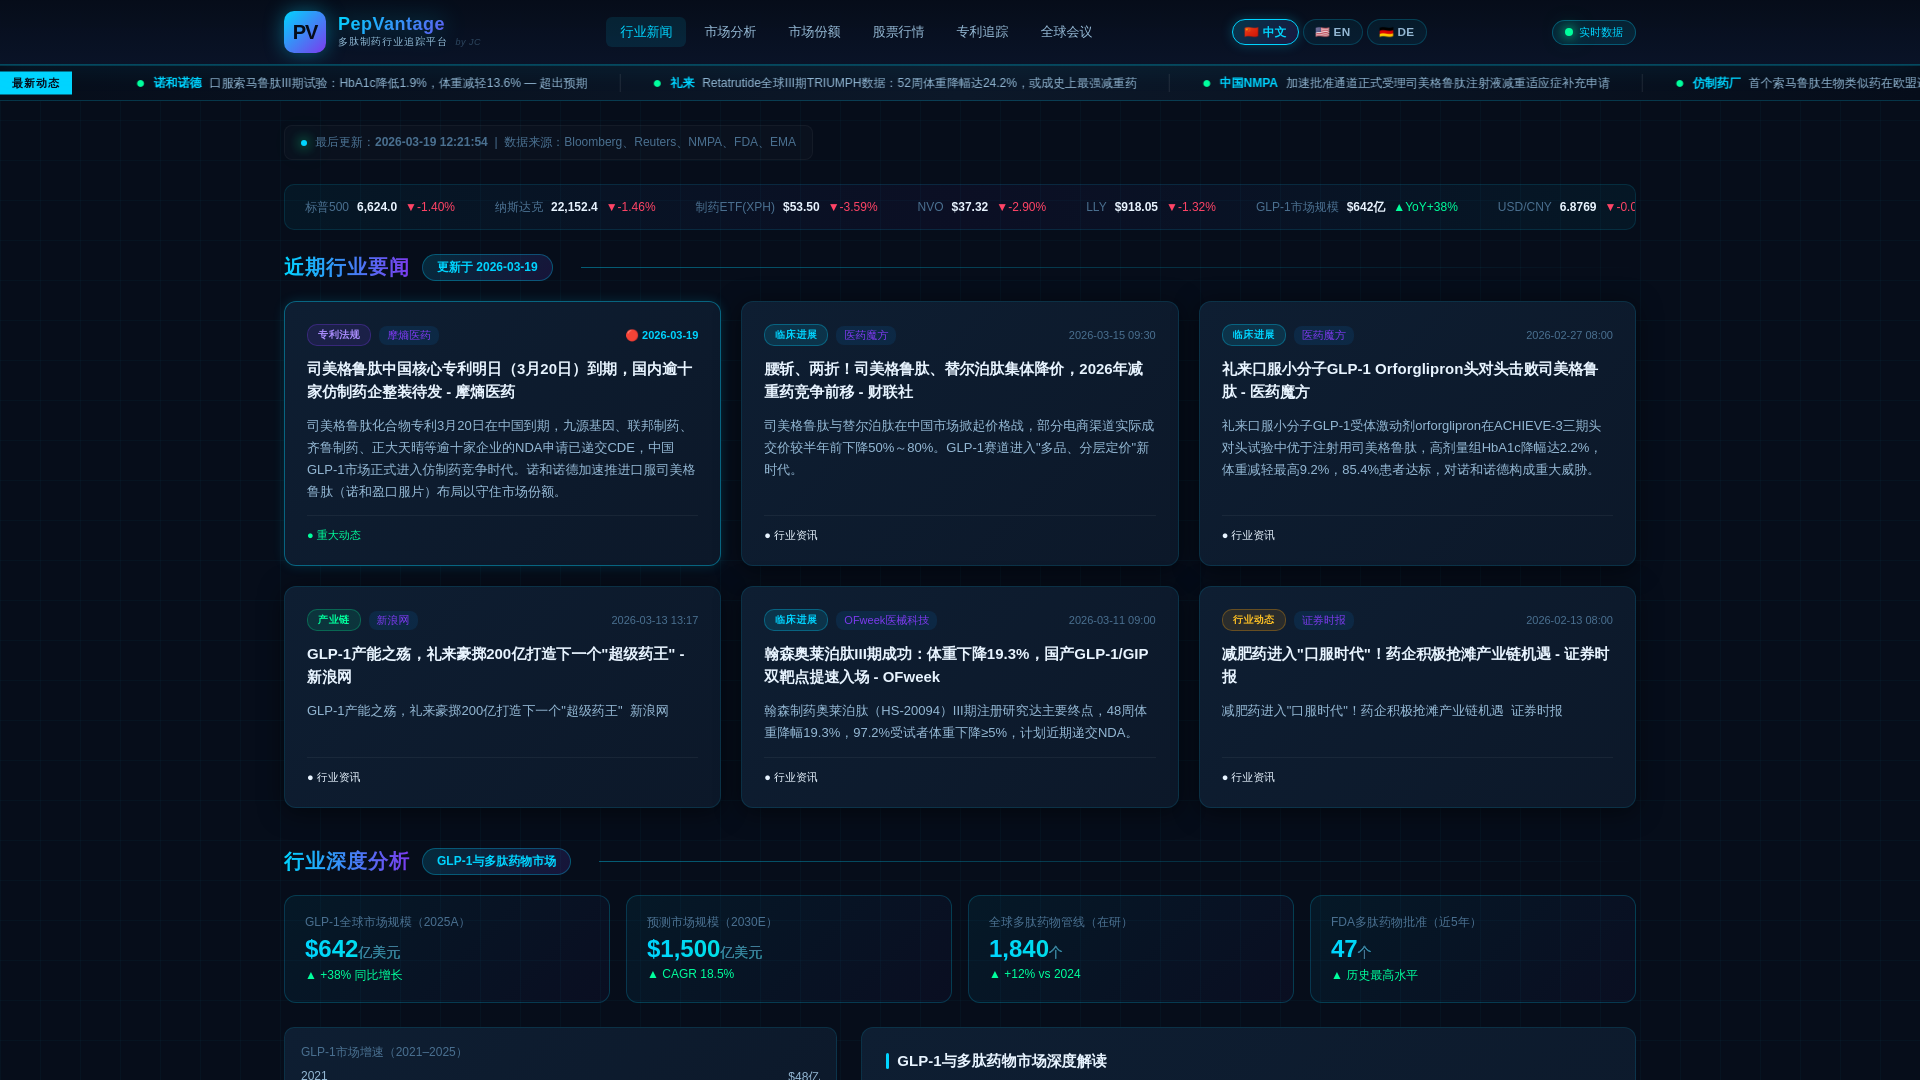Click the 最后更新 timestamp bar
The width and height of the screenshot is (1920, 1080).
point(548,142)
